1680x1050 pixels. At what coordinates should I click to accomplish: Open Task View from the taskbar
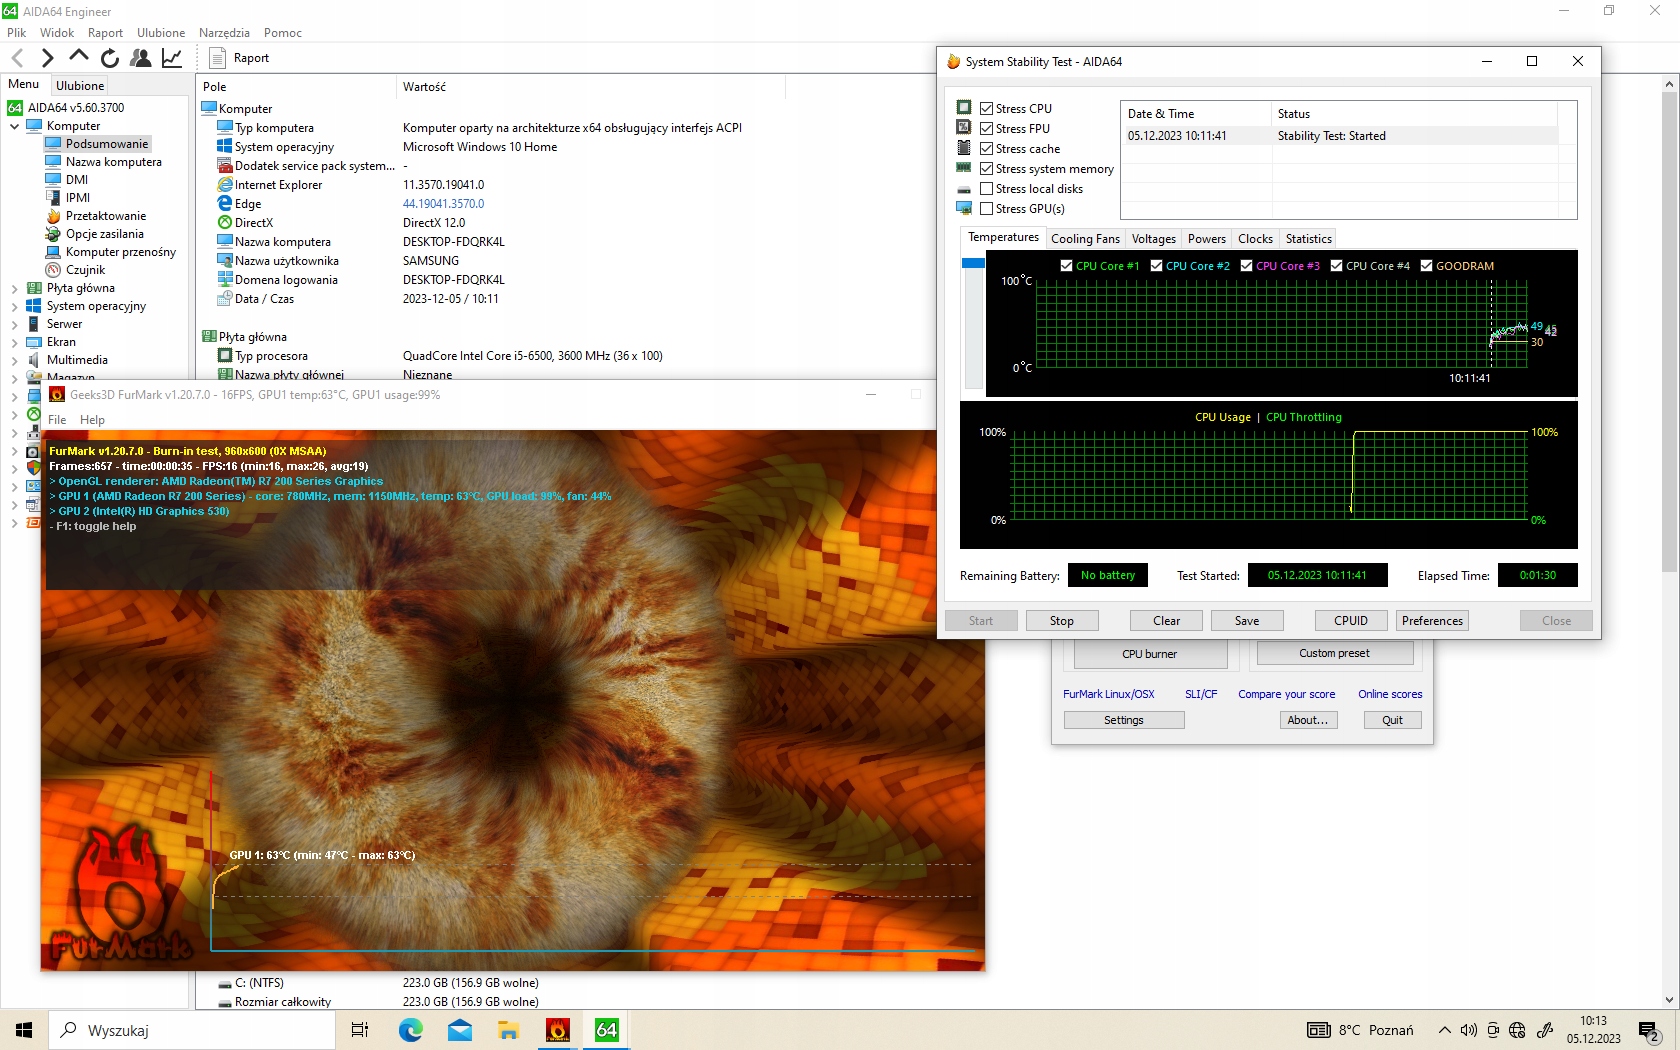pos(360,1030)
